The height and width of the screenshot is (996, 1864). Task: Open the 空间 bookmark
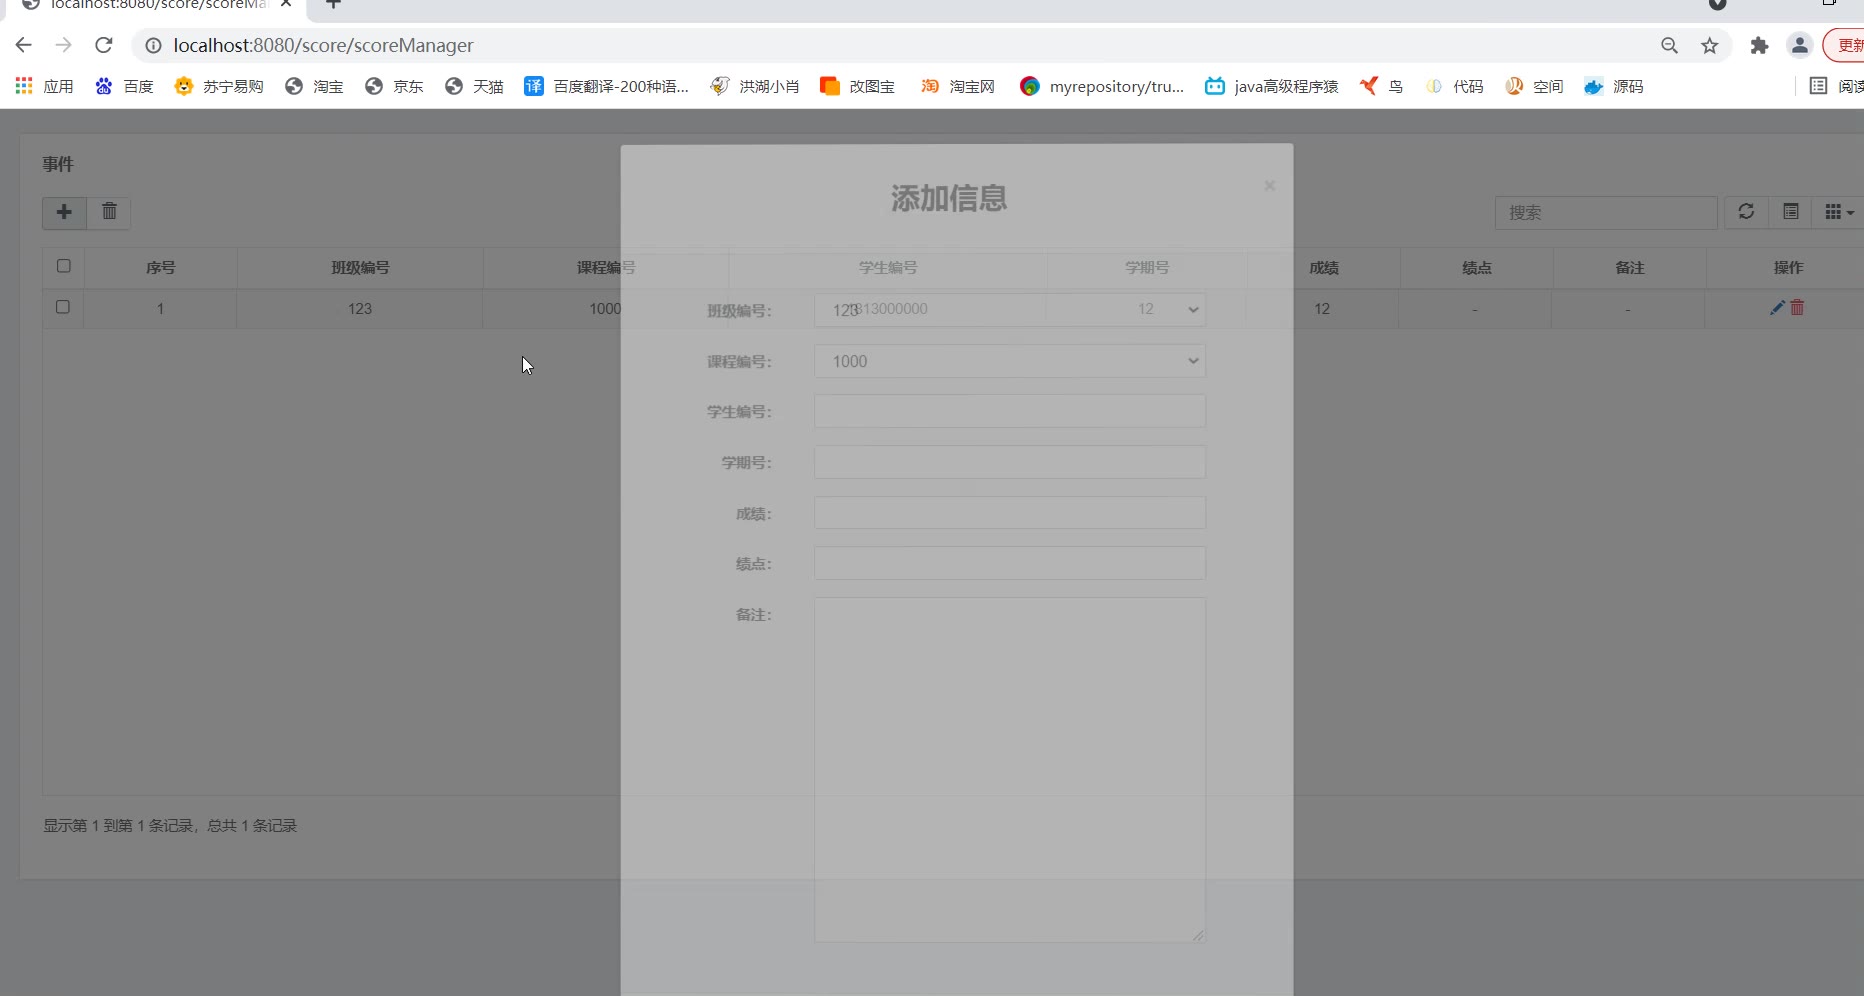pos(1535,86)
